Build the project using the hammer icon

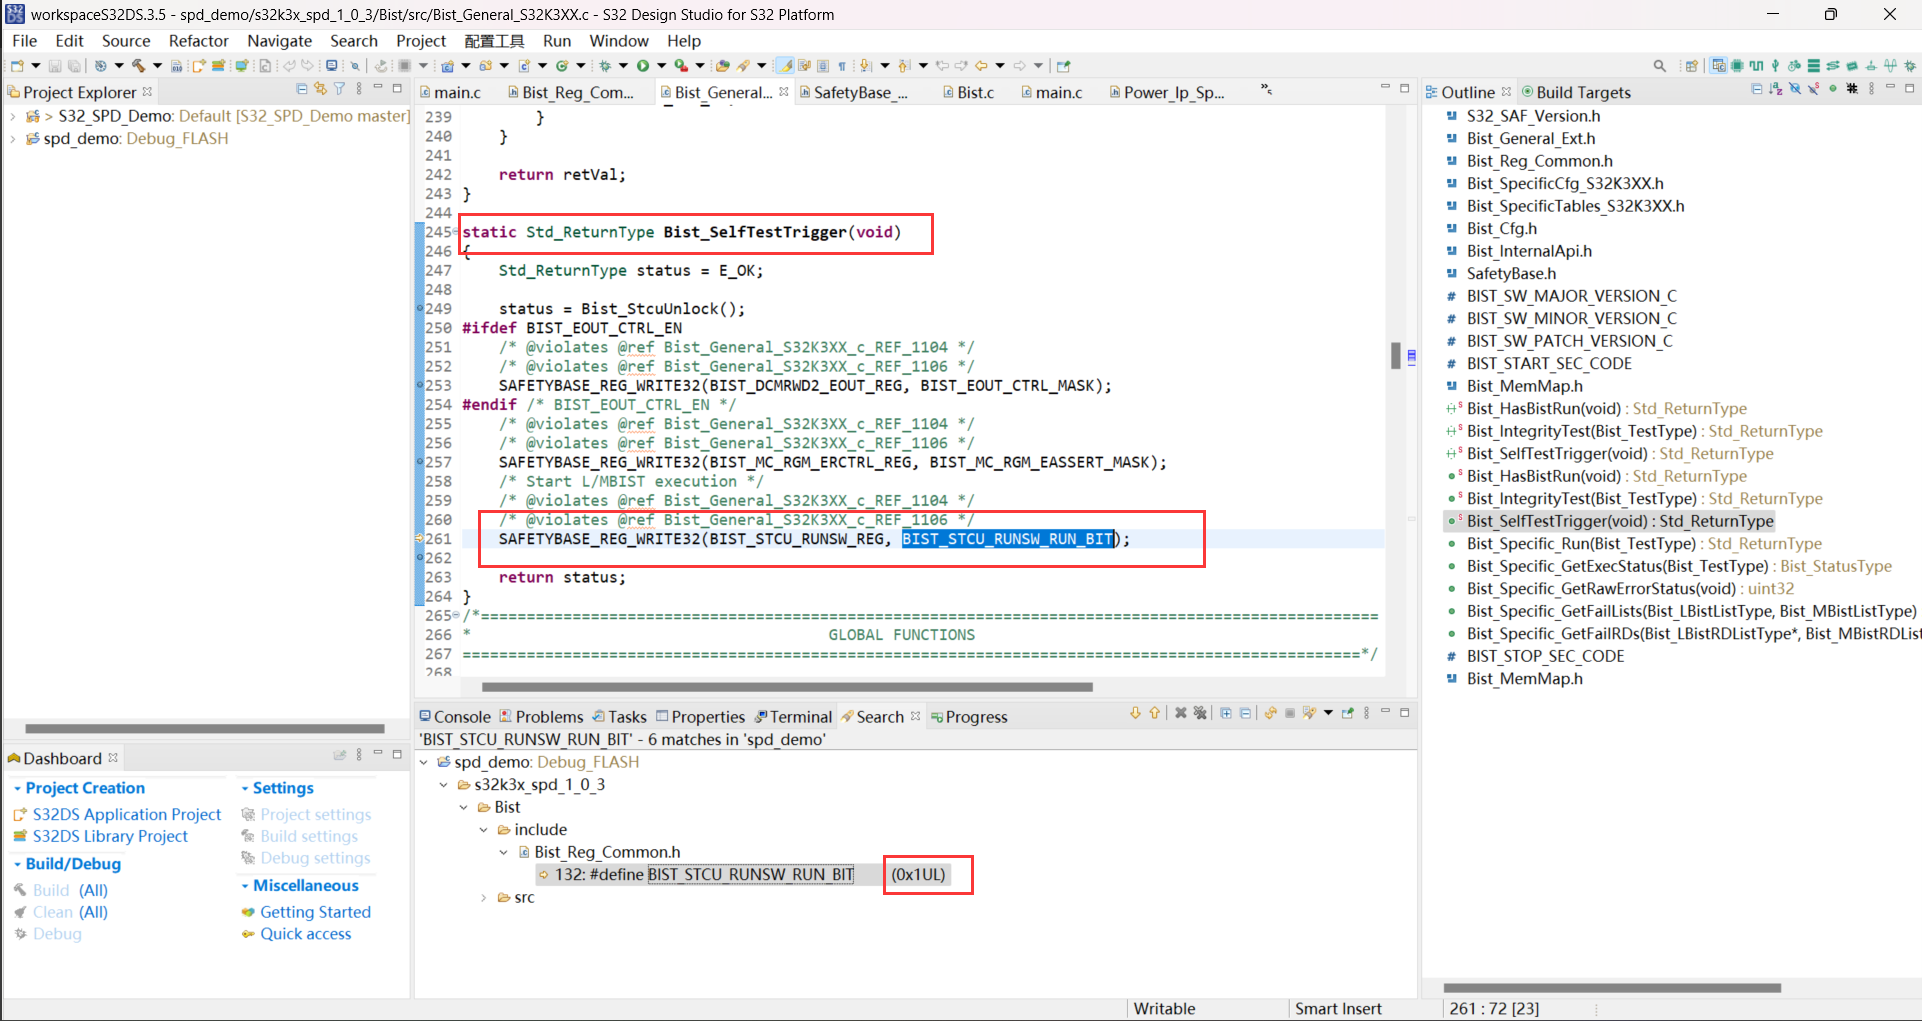coord(139,65)
